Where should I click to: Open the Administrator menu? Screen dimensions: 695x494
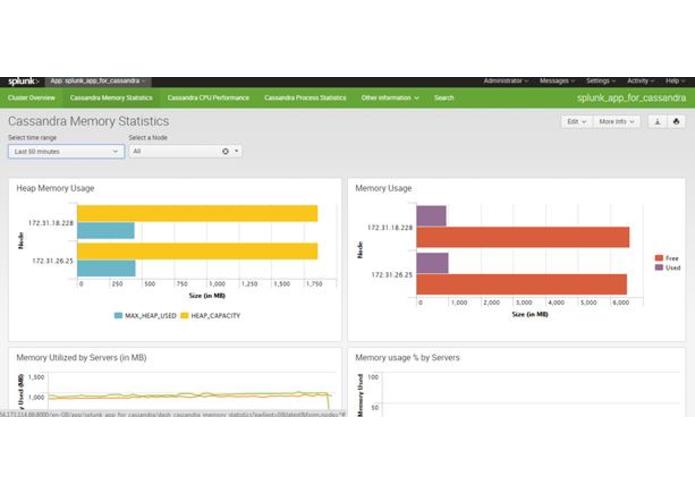[506, 81]
